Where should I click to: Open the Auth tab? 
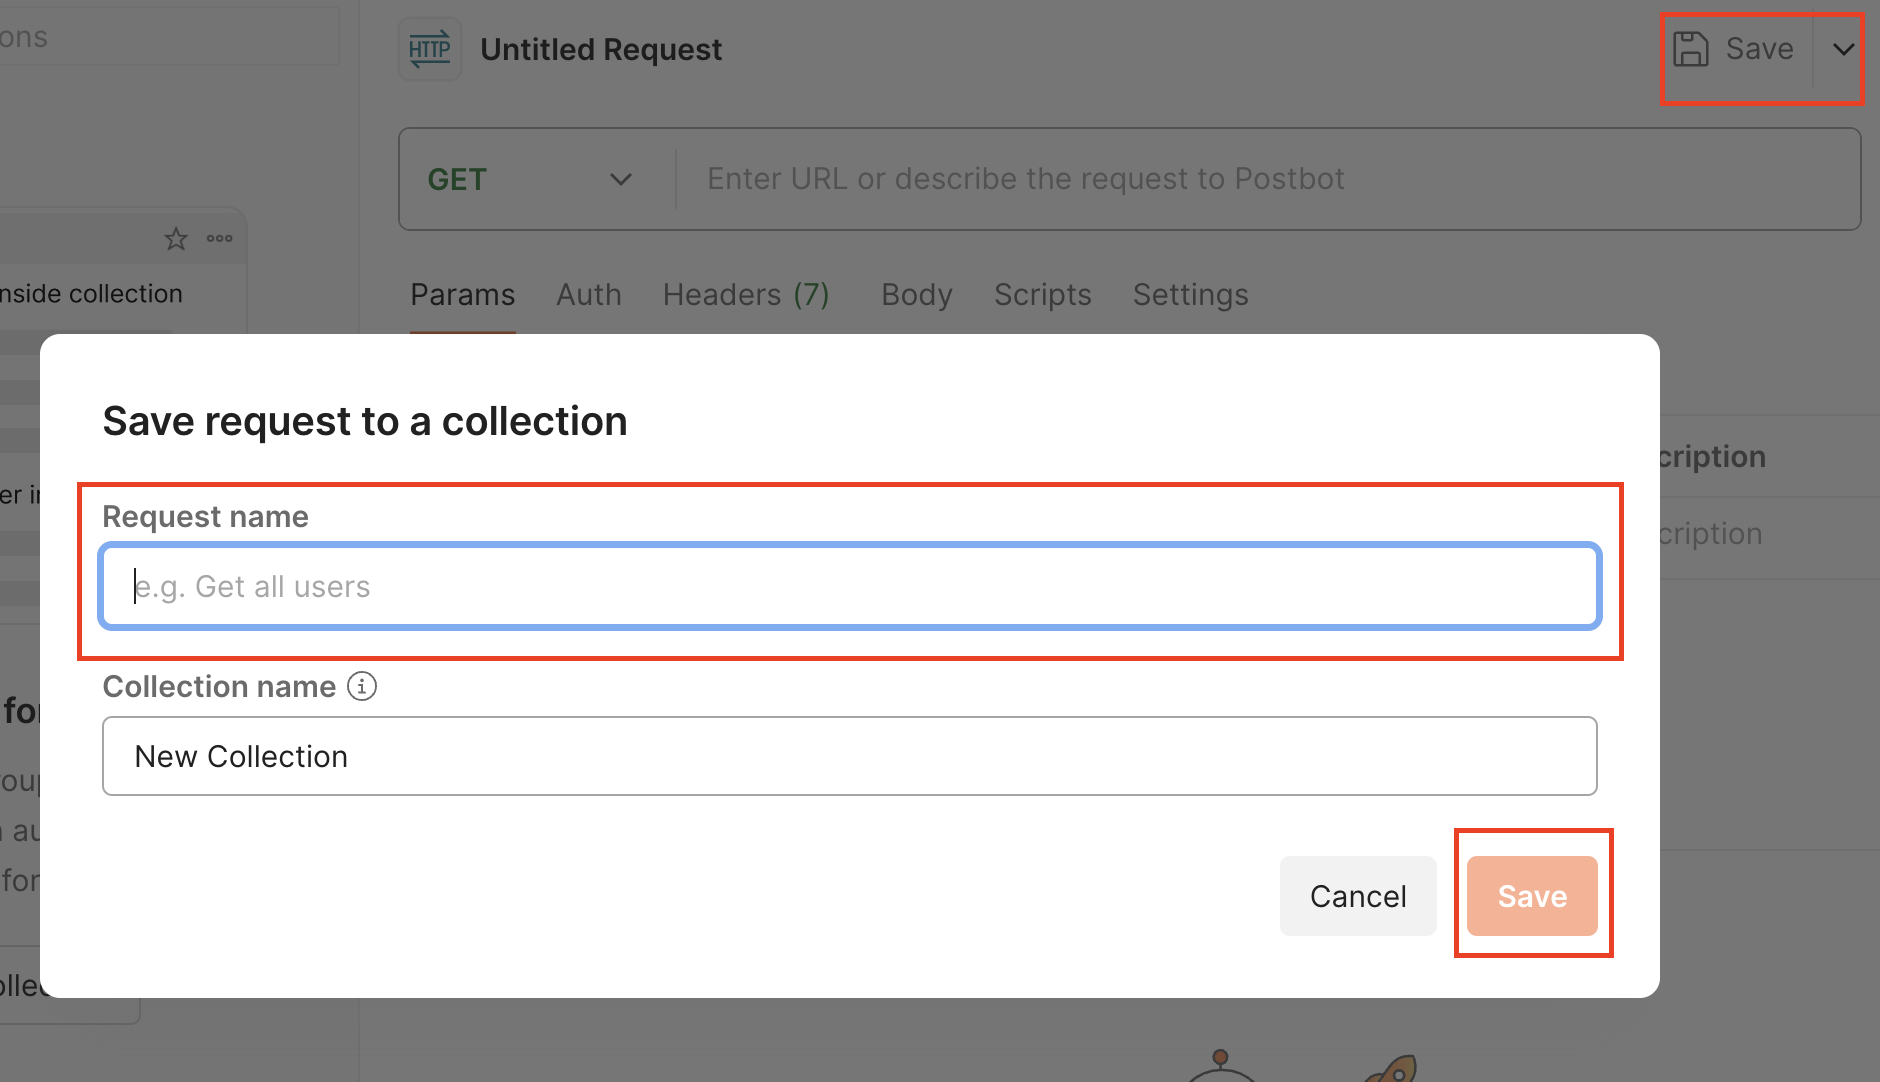pos(589,295)
